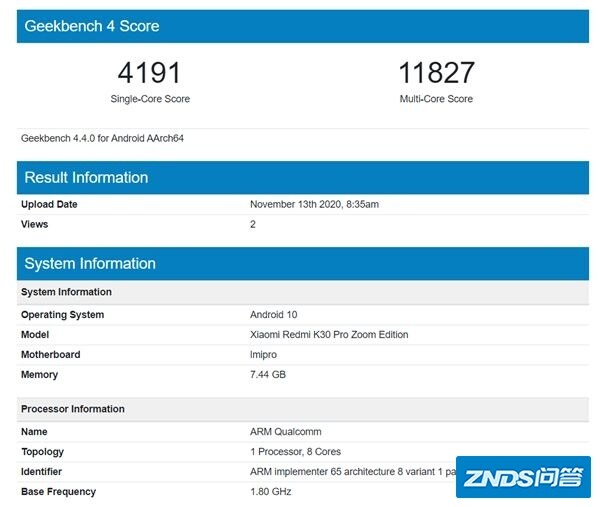Click the grey System Information subheading row
The image size is (600, 507).
(x=303, y=292)
